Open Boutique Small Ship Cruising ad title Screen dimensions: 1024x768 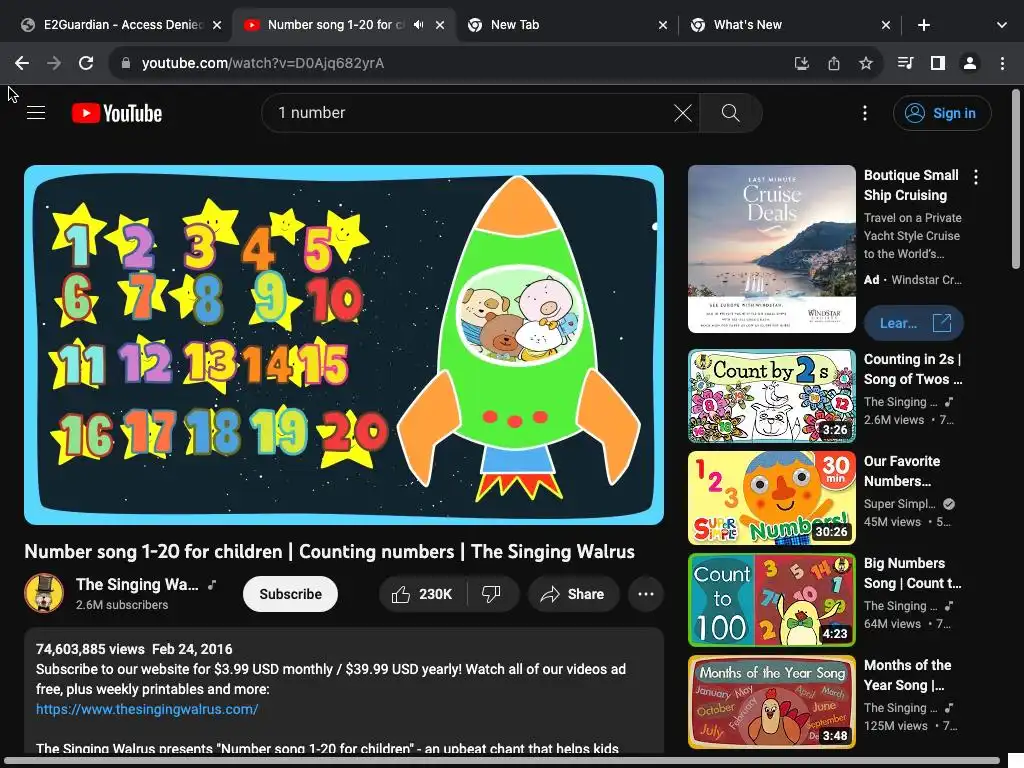coord(911,185)
